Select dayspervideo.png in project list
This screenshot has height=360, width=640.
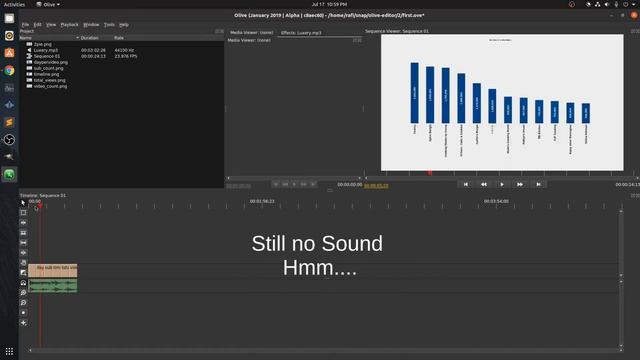[51, 62]
